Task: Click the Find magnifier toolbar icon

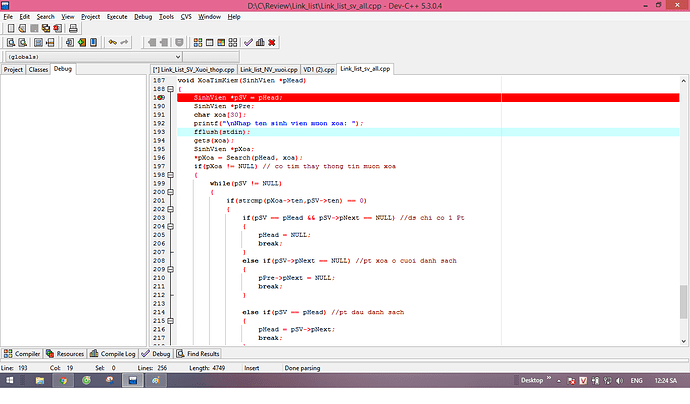Action: tap(10, 42)
